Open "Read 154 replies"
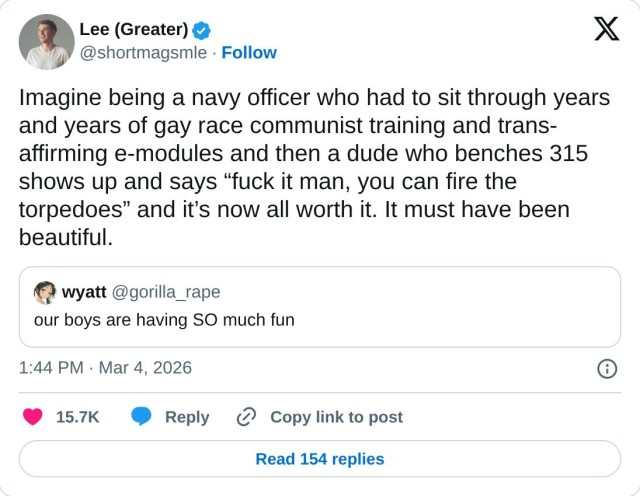Image resolution: width=640 pixels, height=496 pixels. click(320, 459)
